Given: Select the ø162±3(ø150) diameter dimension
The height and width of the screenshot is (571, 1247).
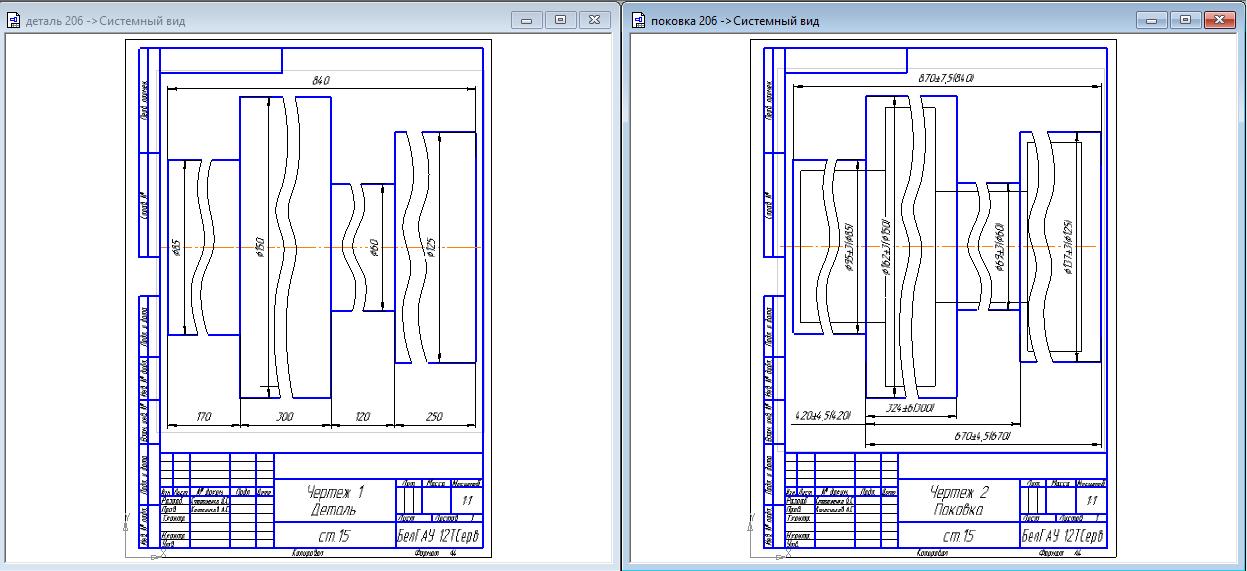Looking at the screenshot, I should point(886,247).
